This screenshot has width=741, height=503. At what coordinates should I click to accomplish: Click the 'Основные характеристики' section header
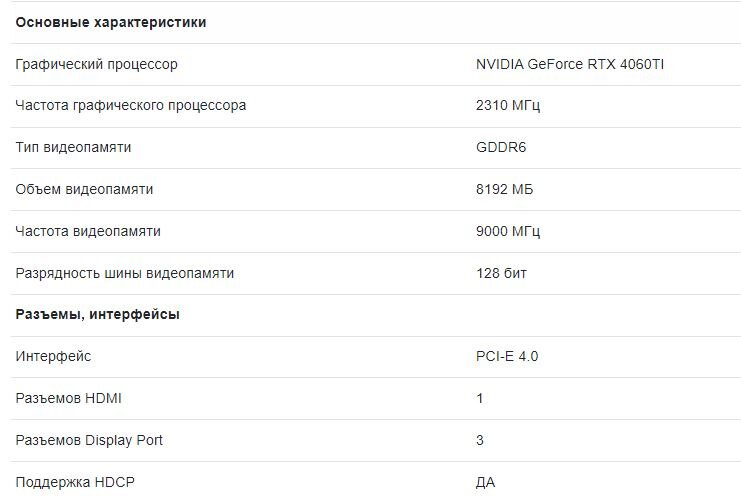coord(111,22)
